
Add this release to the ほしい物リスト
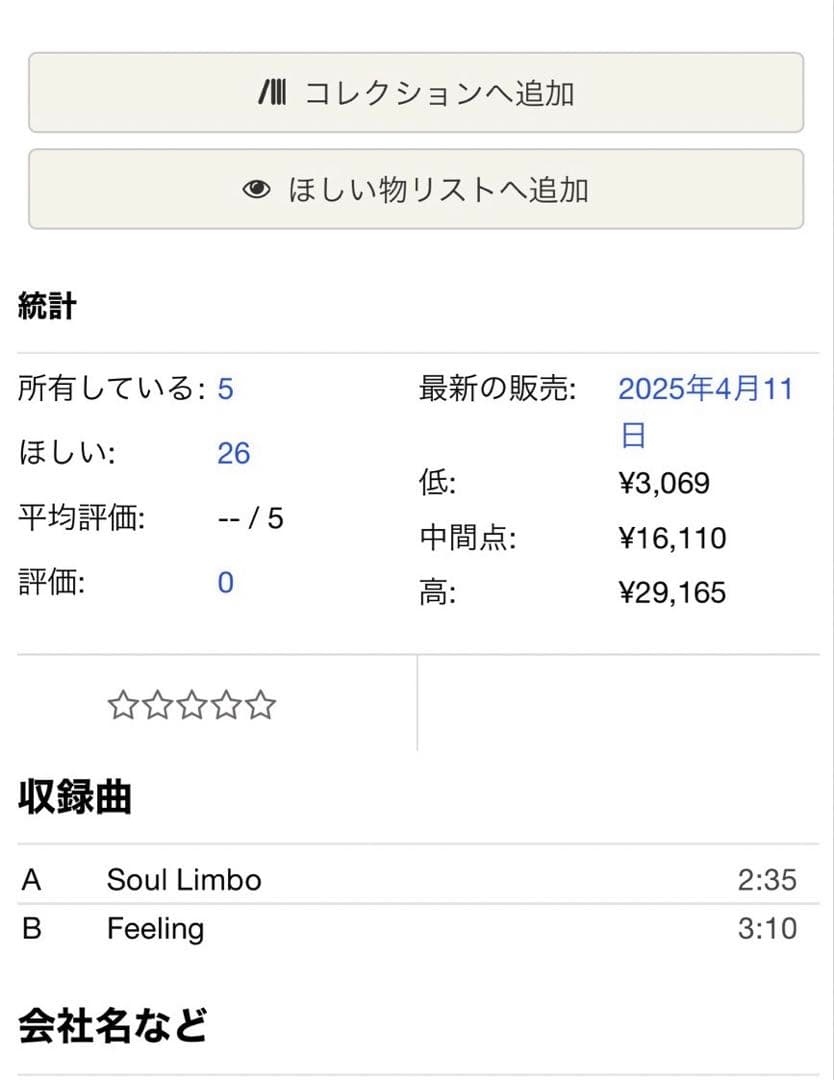point(417,189)
